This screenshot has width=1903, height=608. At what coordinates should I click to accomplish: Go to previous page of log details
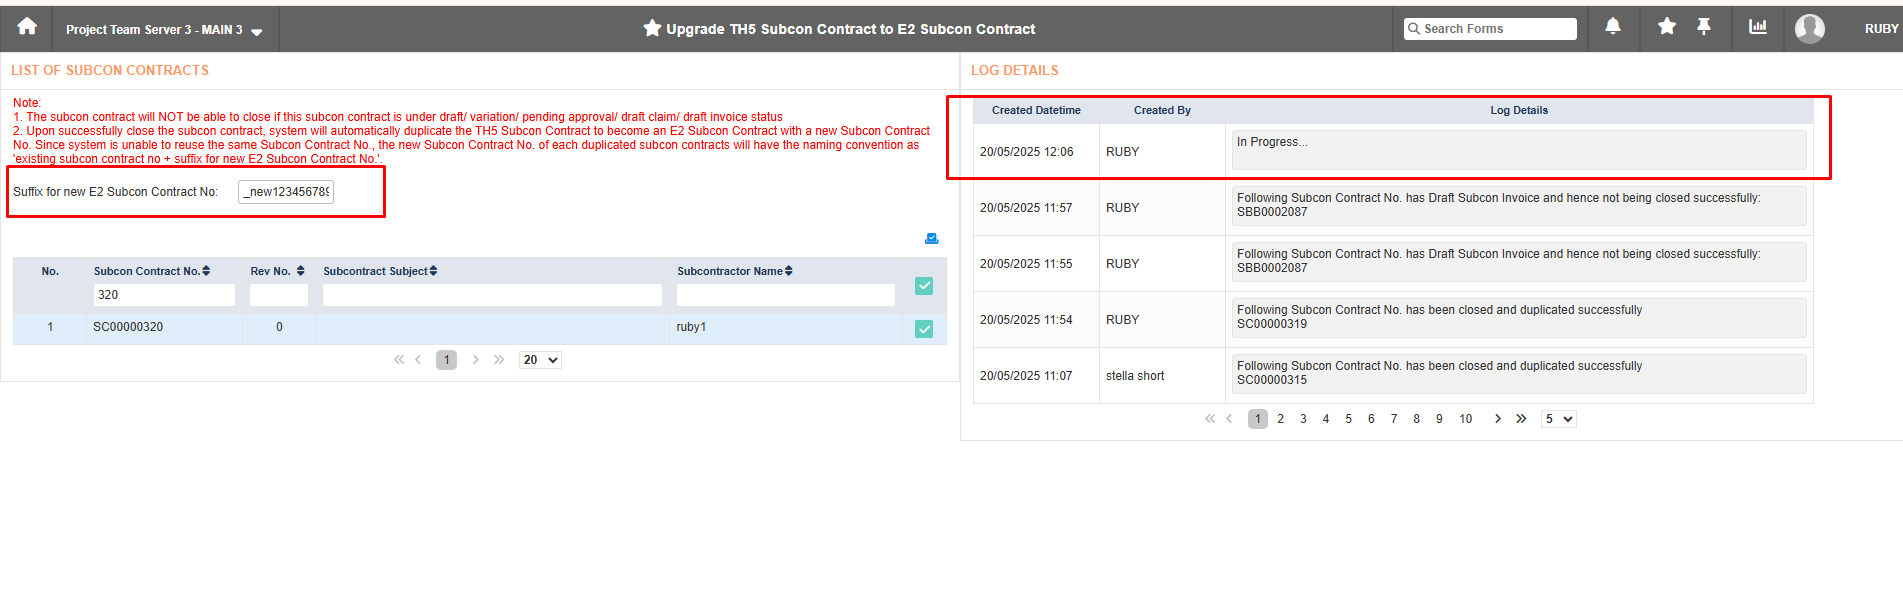[x=1229, y=419]
